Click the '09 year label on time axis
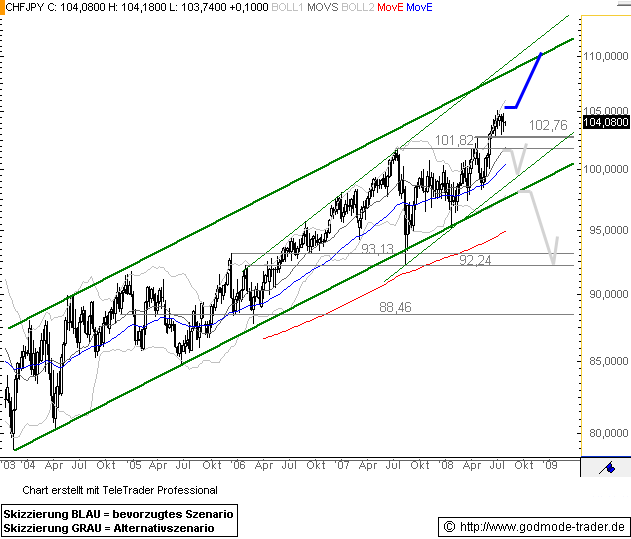 click(551, 465)
